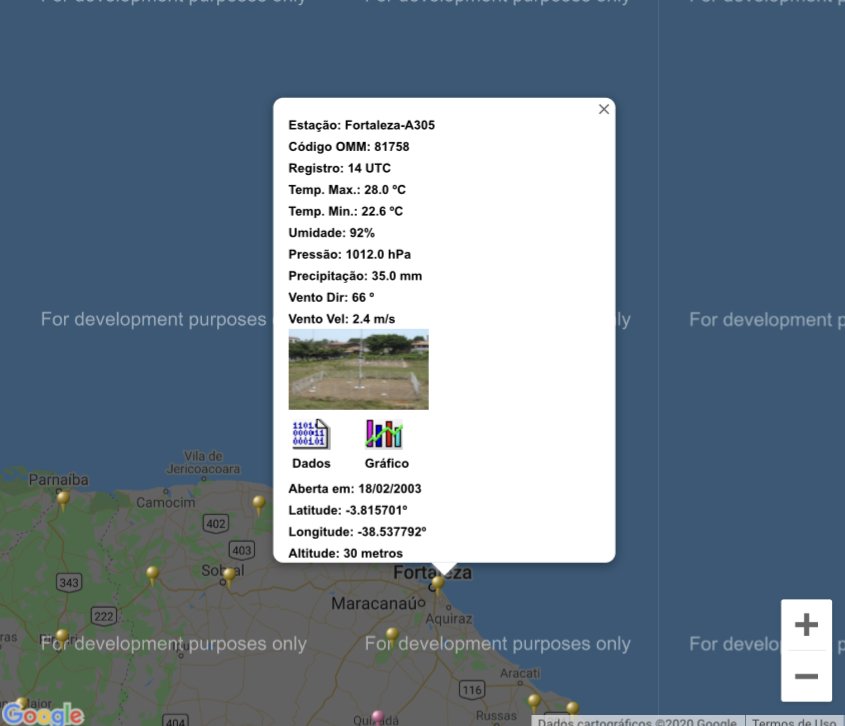Zoom out the map with minus button
Screen dimensions: 845x726
[806, 676]
